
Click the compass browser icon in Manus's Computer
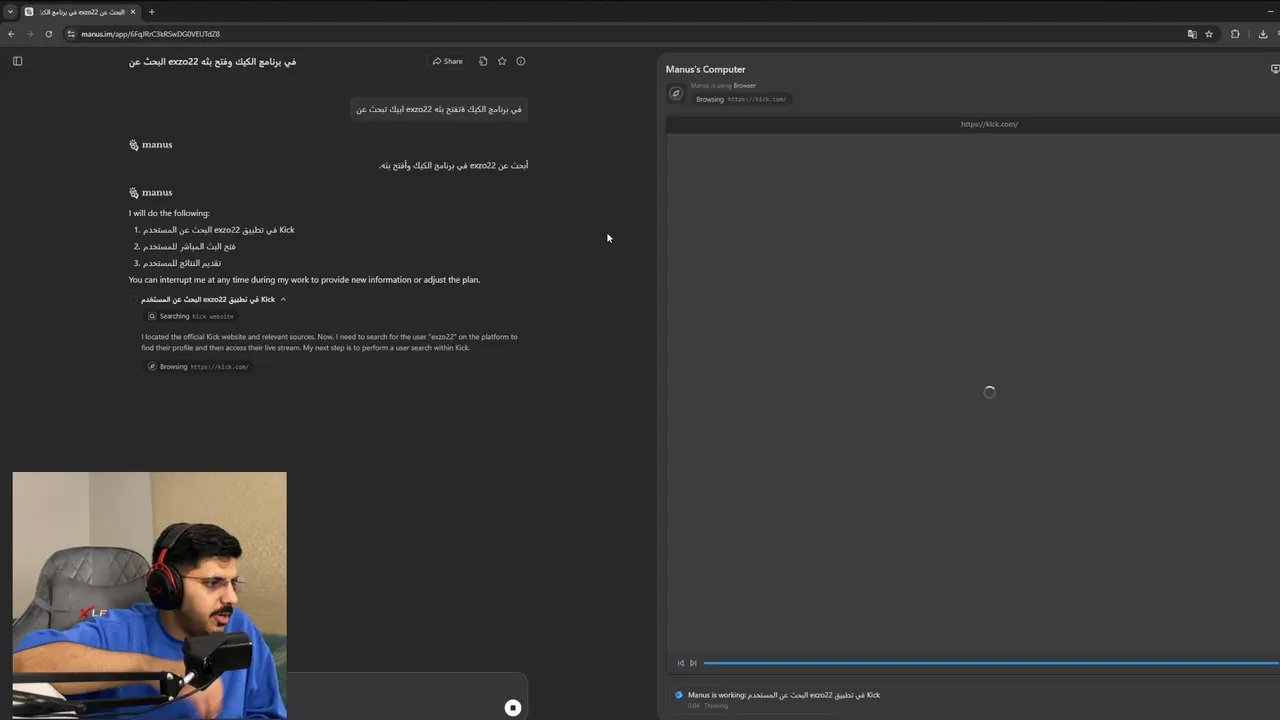[676, 93]
